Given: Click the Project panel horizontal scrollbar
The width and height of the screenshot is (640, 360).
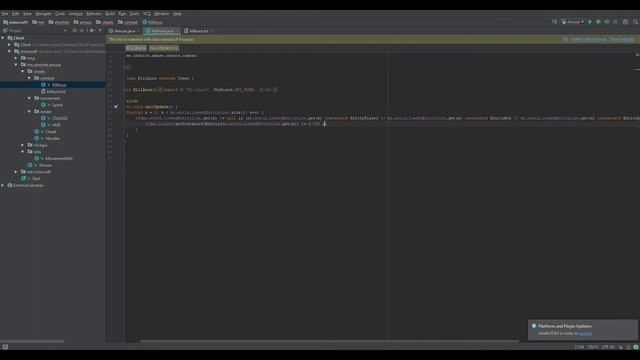Looking at the screenshot, I should coord(32,341).
